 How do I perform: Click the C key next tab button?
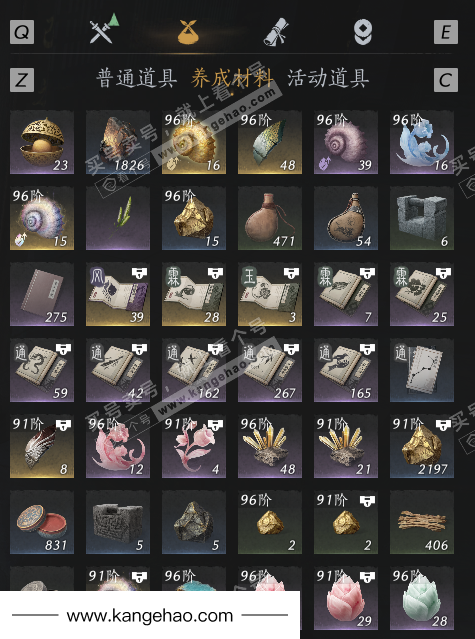point(446,79)
